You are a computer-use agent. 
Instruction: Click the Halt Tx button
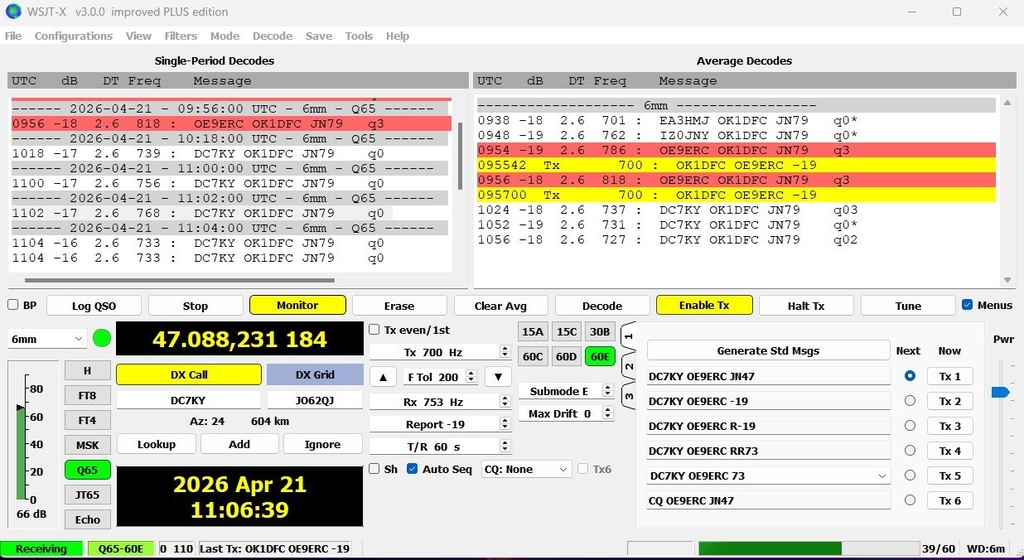[806, 305]
